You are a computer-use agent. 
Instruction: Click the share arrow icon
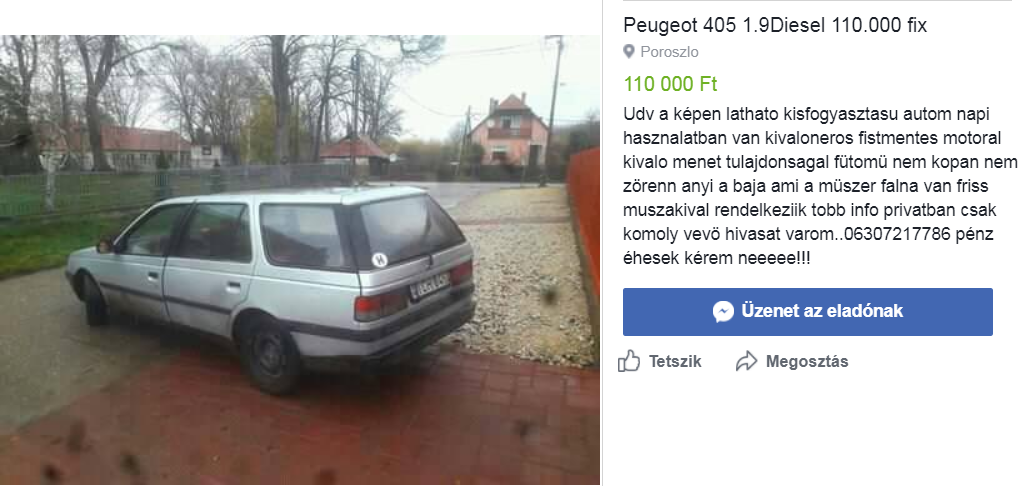[x=747, y=361]
